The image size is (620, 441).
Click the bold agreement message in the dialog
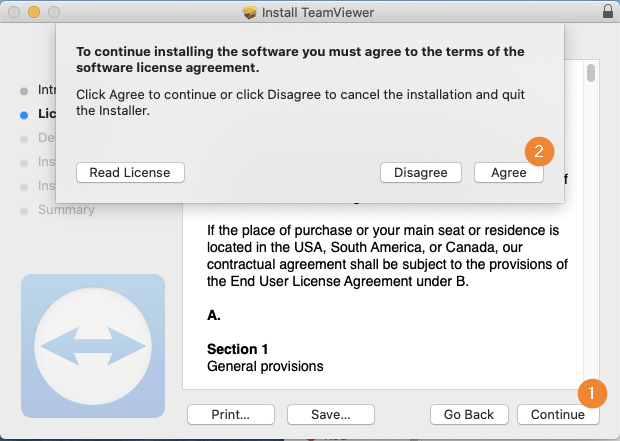pos(300,60)
